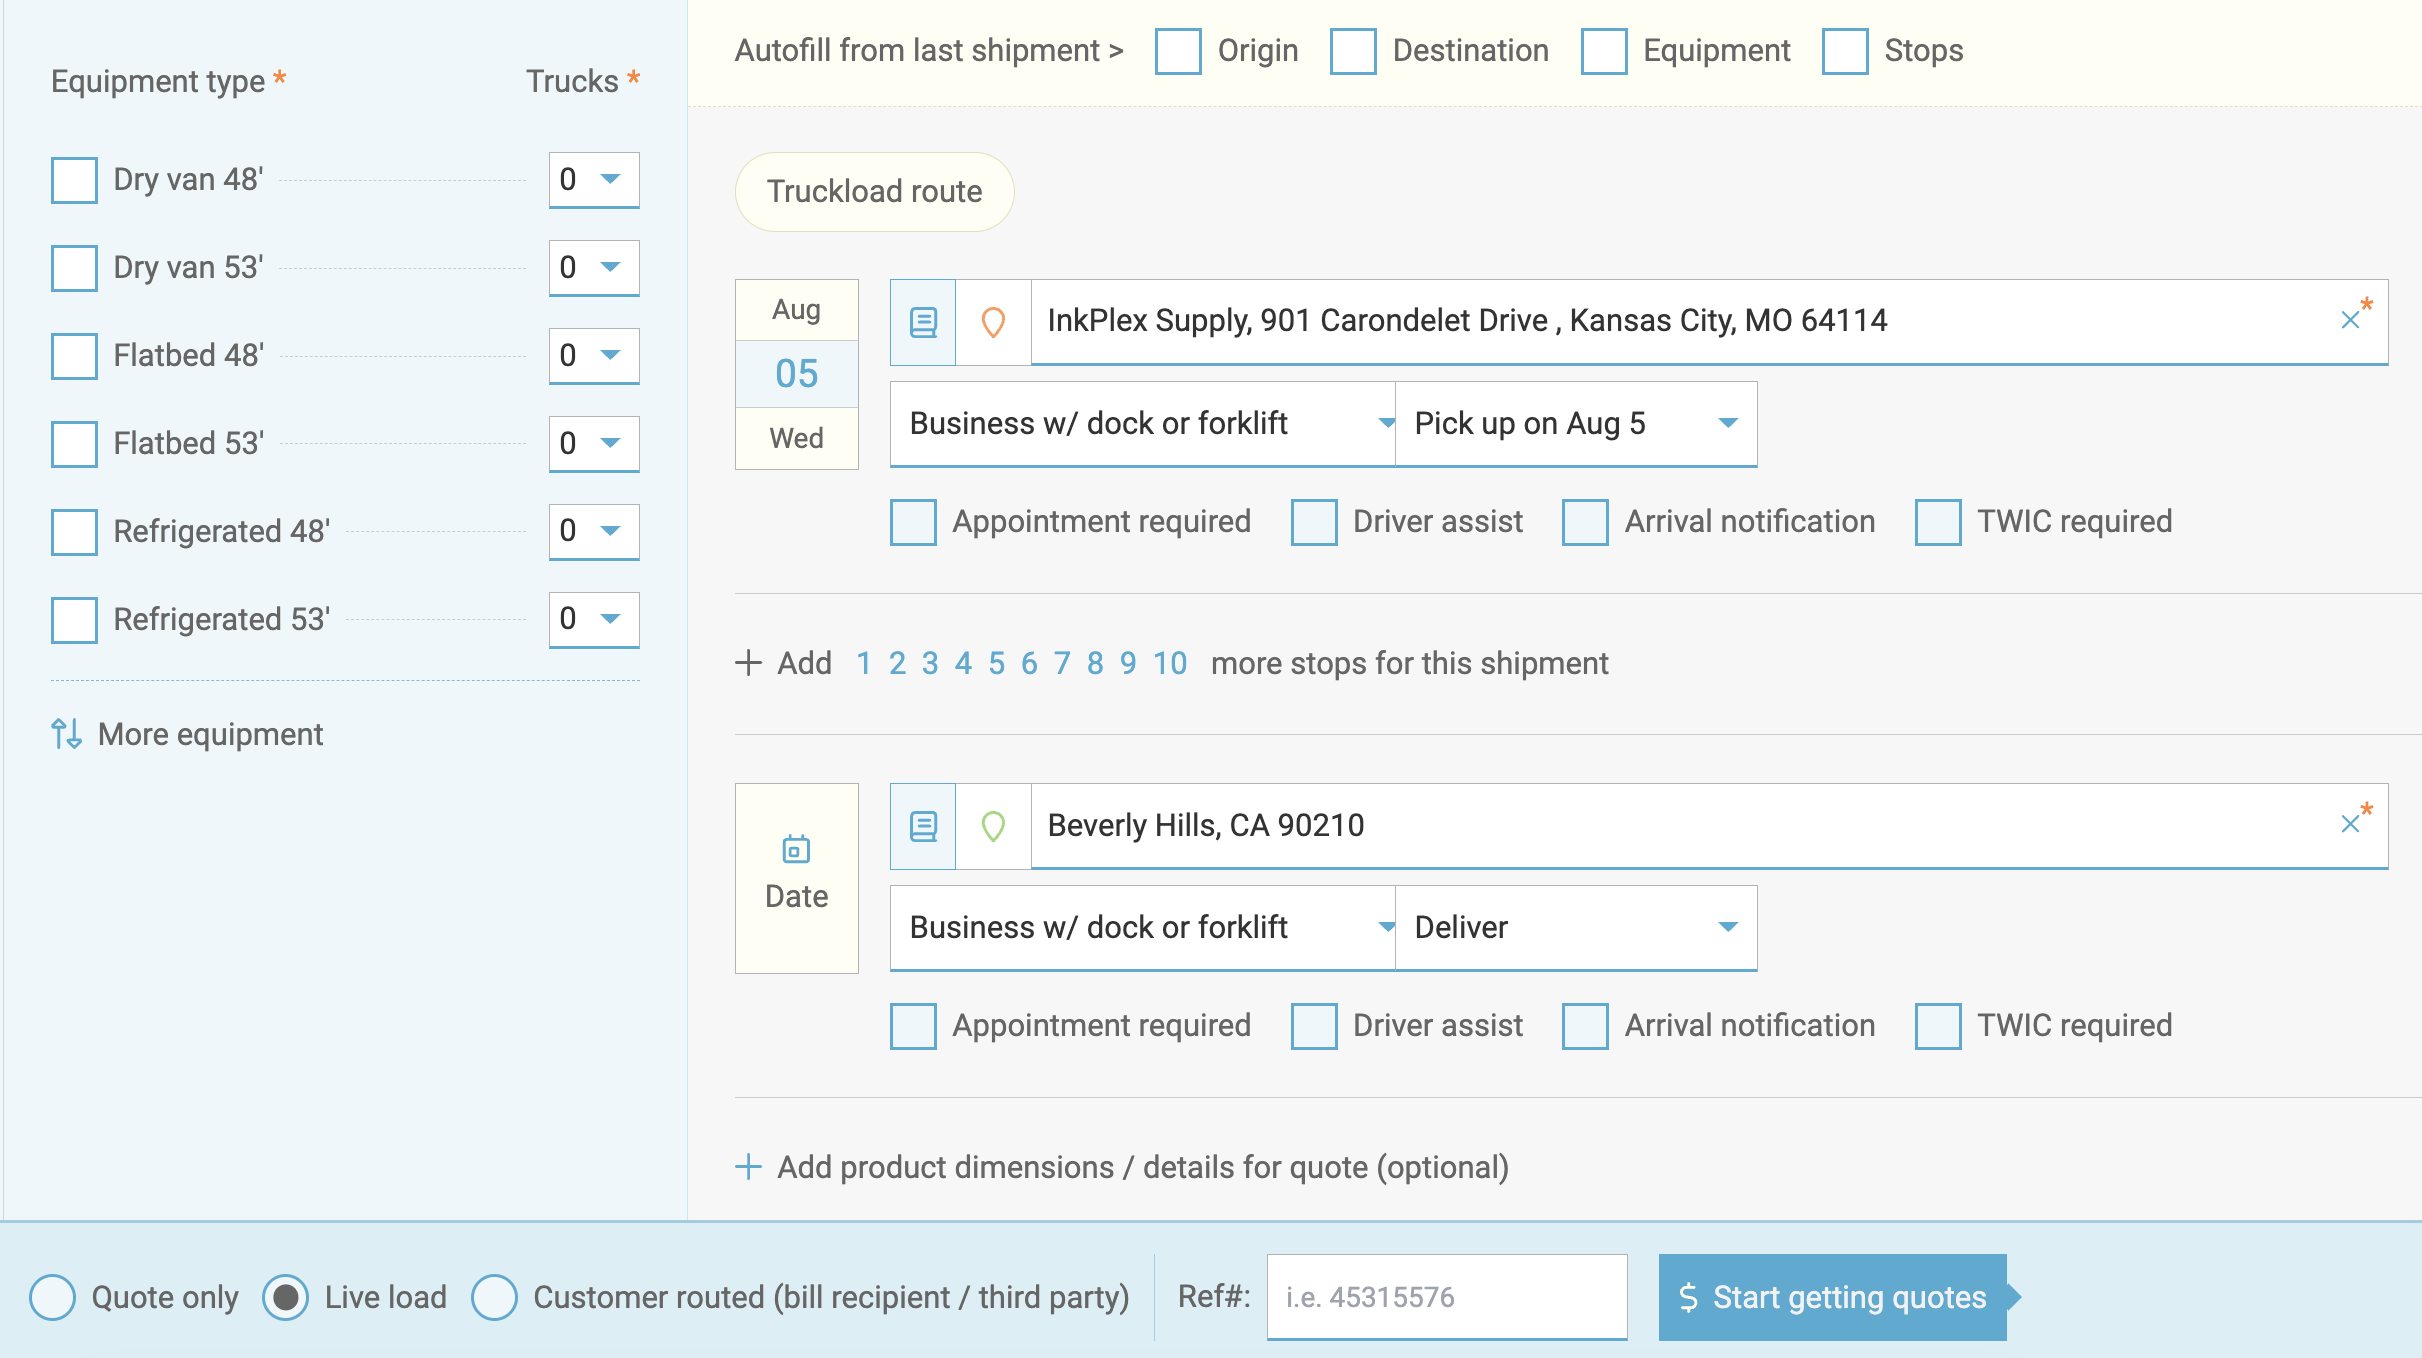The width and height of the screenshot is (2422, 1358).
Task: Check the Refrigerated 48' checkbox
Action: click(74, 532)
